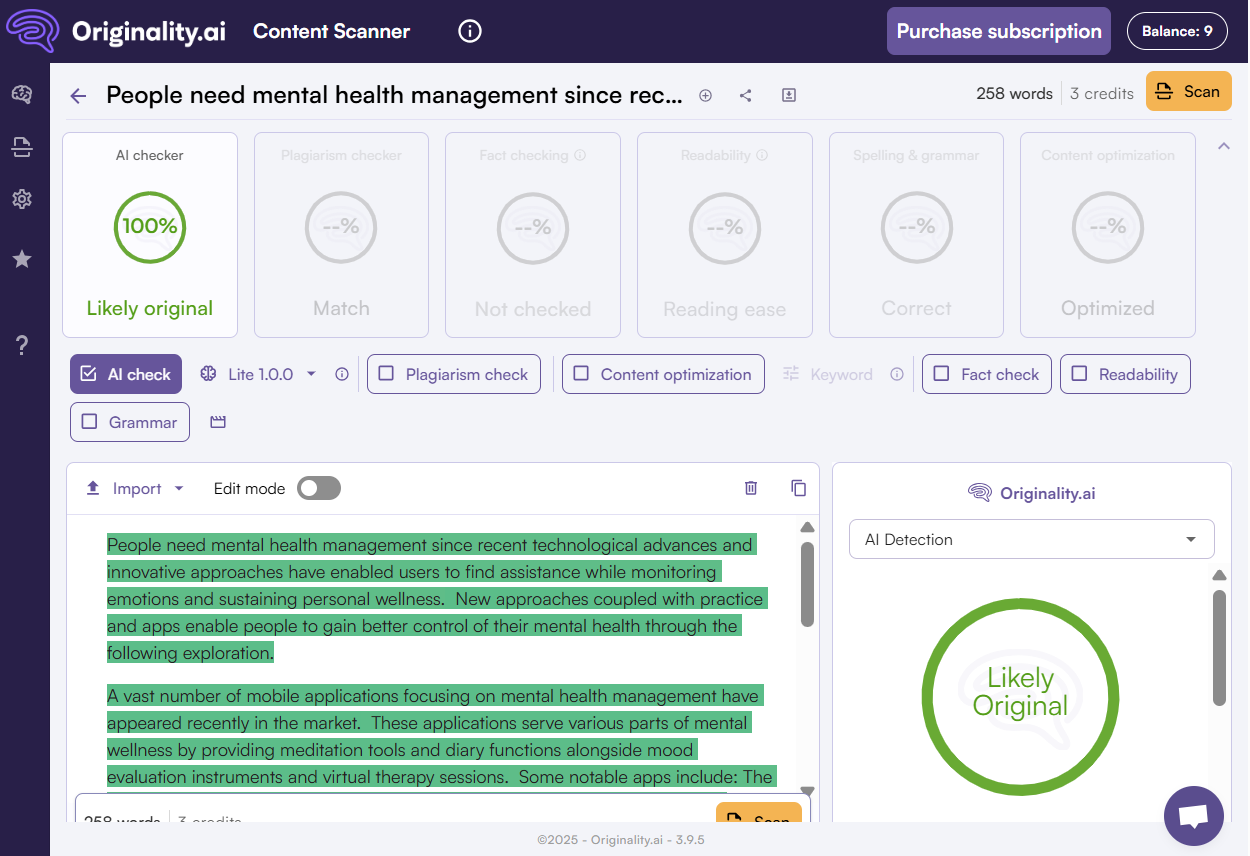Select the Readability result card
Screen dimensions: 1250x856
tap(725, 235)
